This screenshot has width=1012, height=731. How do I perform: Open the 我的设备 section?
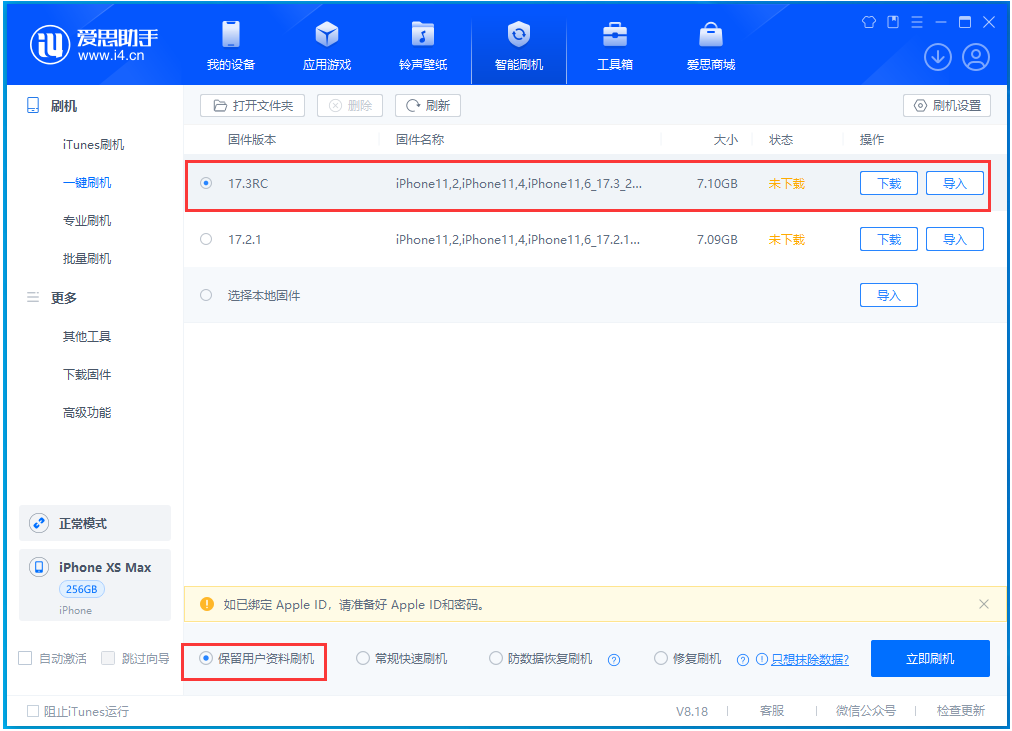click(x=231, y=44)
